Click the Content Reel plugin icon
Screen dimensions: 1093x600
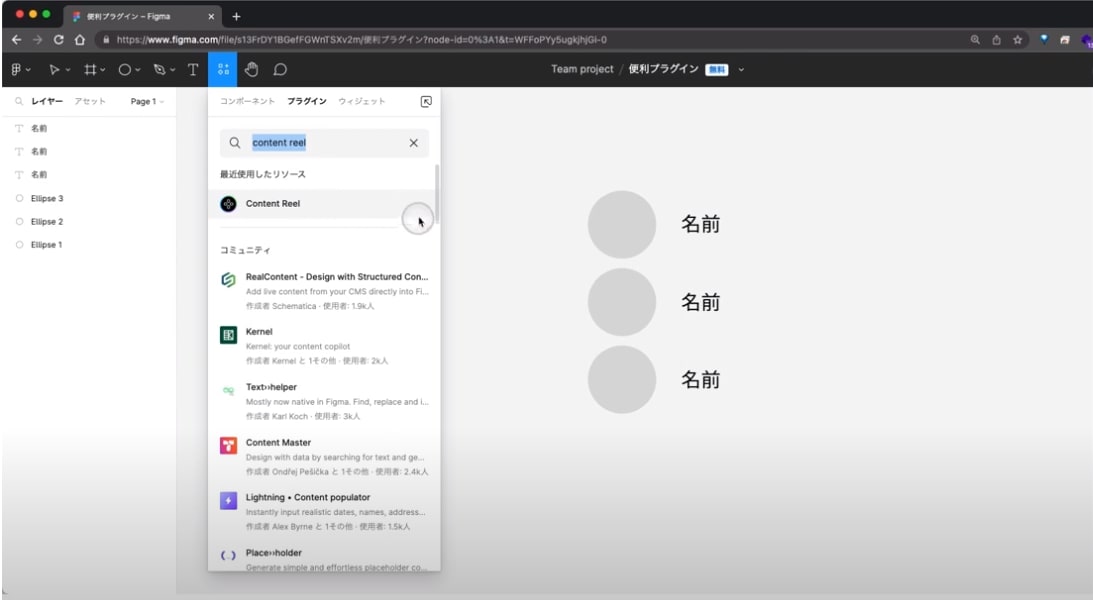(228, 203)
